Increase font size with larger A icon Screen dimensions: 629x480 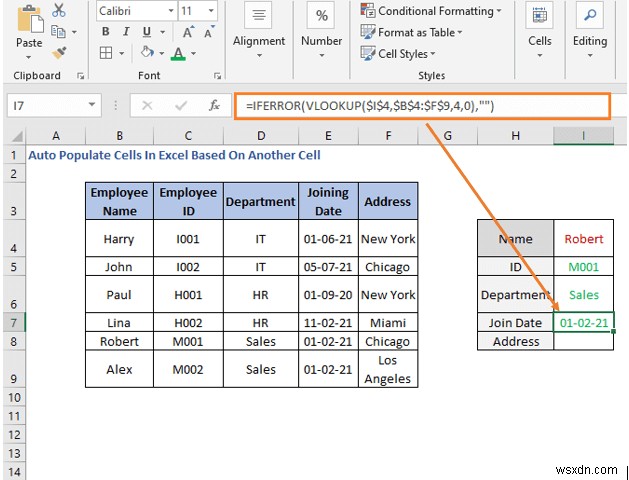click(188, 32)
